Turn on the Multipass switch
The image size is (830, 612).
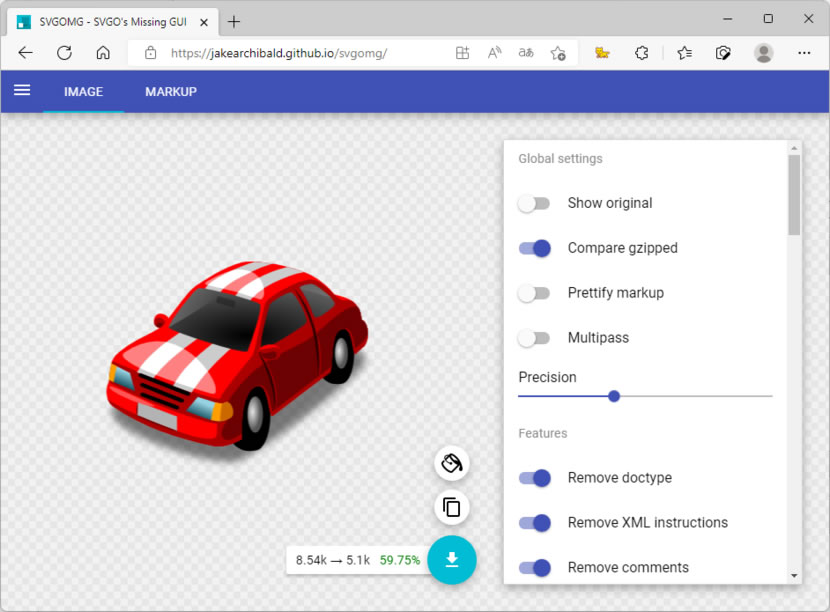[534, 338]
